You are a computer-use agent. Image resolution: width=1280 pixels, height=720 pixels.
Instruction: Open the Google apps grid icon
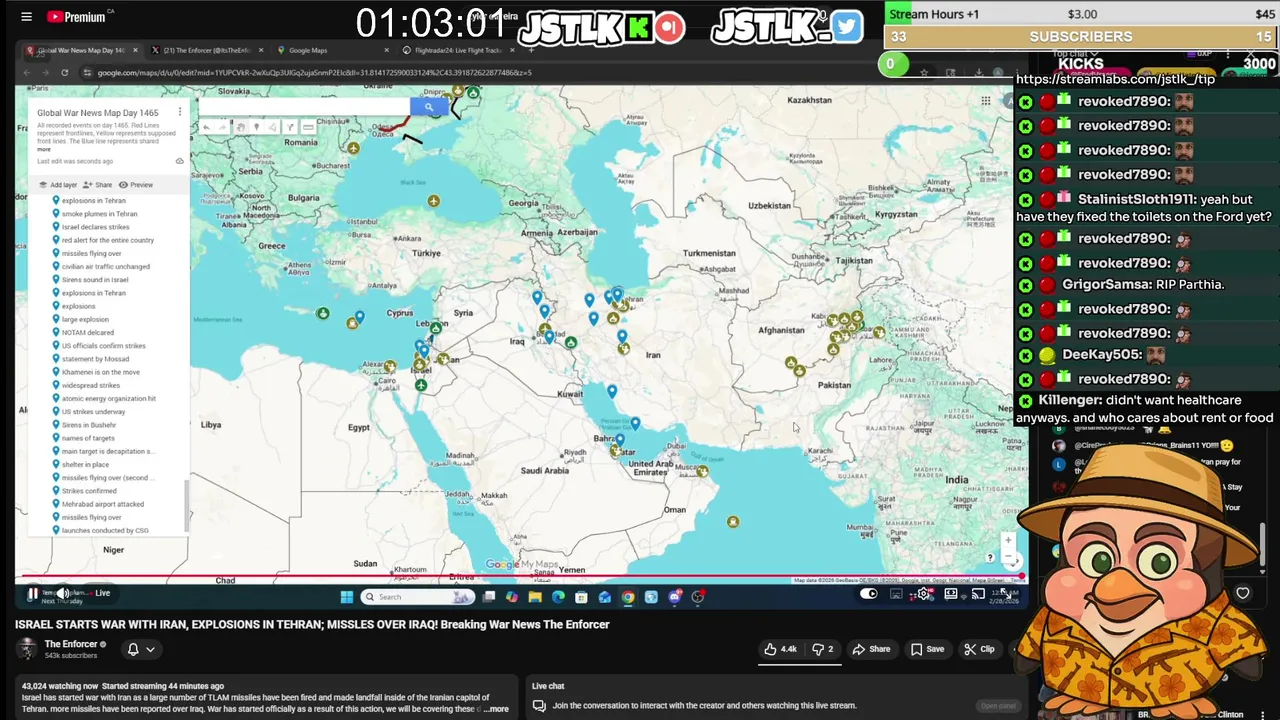click(x=986, y=100)
